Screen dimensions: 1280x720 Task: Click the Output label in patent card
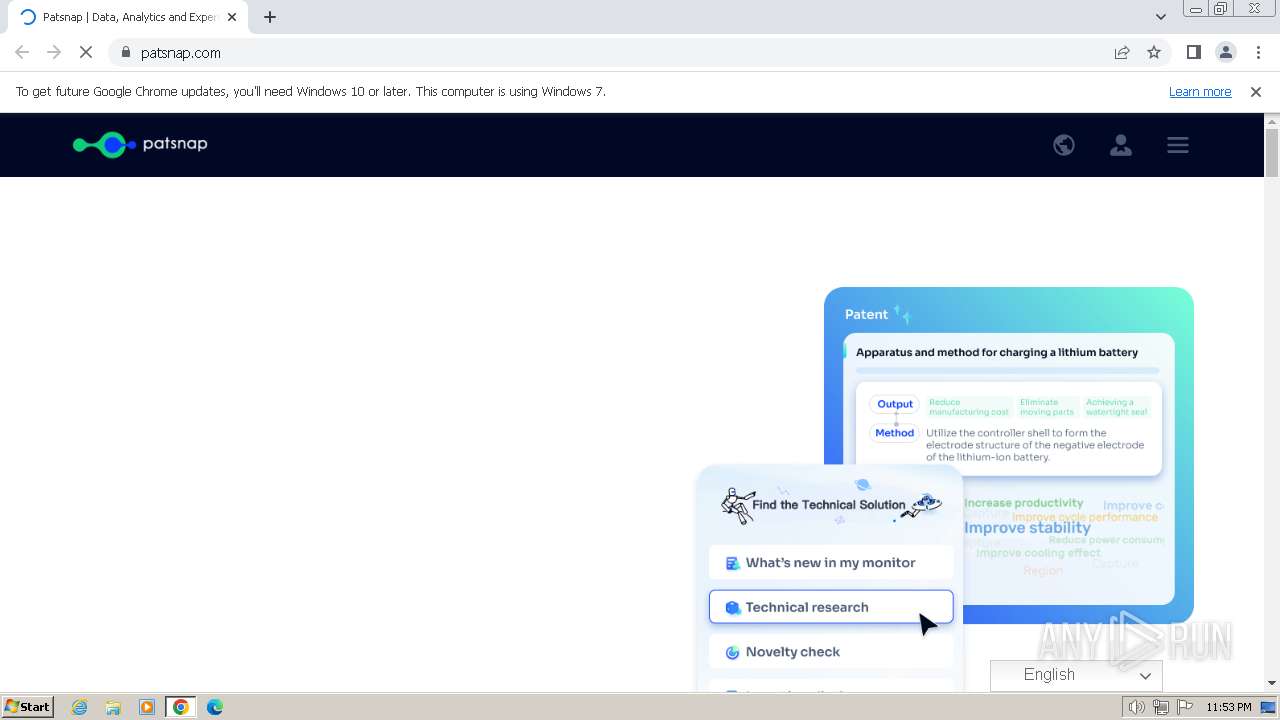coord(895,404)
